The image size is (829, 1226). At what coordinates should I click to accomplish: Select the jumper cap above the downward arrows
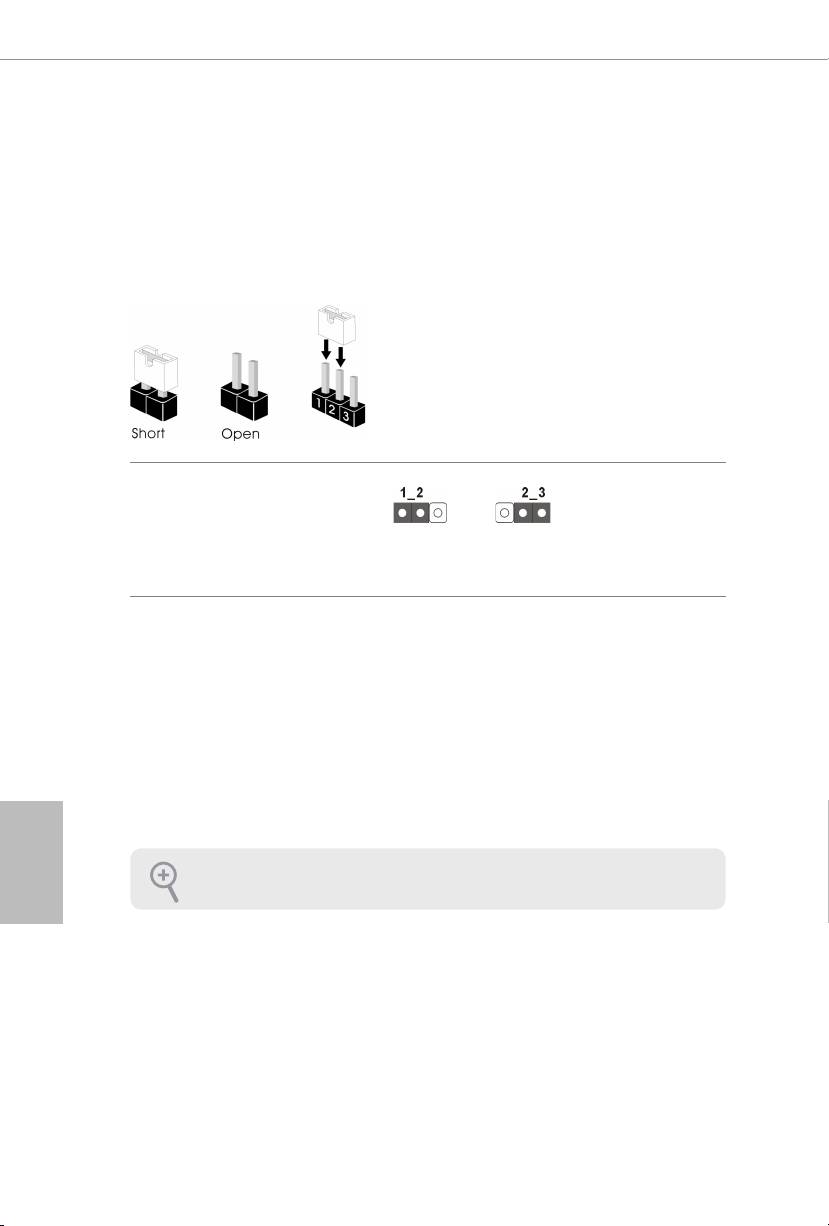[x=336, y=324]
